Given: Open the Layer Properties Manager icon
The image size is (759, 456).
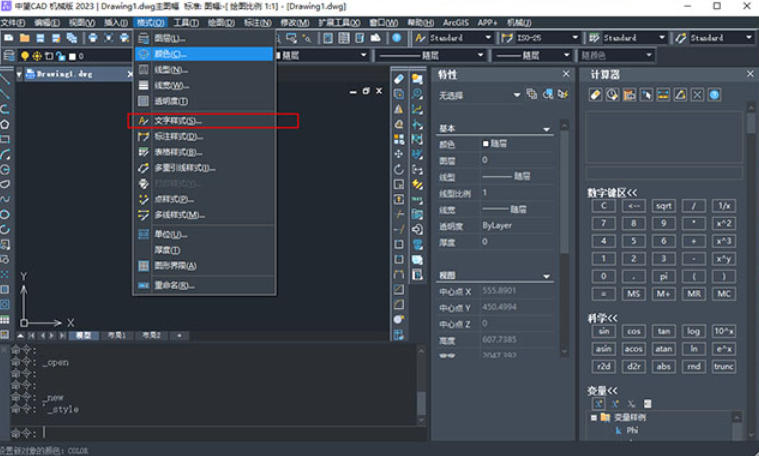Looking at the screenshot, I should tap(9, 56).
